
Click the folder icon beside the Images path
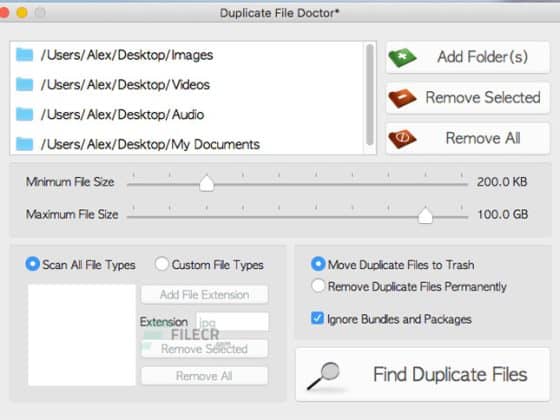click(25, 55)
